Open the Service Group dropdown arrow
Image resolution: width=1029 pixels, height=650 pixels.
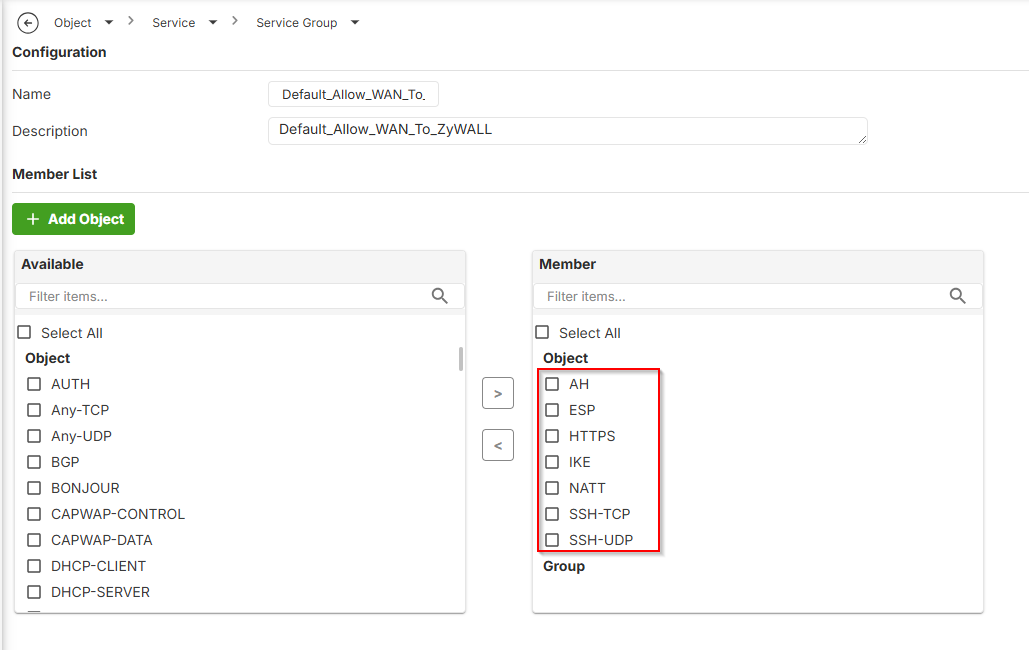(x=355, y=23)
